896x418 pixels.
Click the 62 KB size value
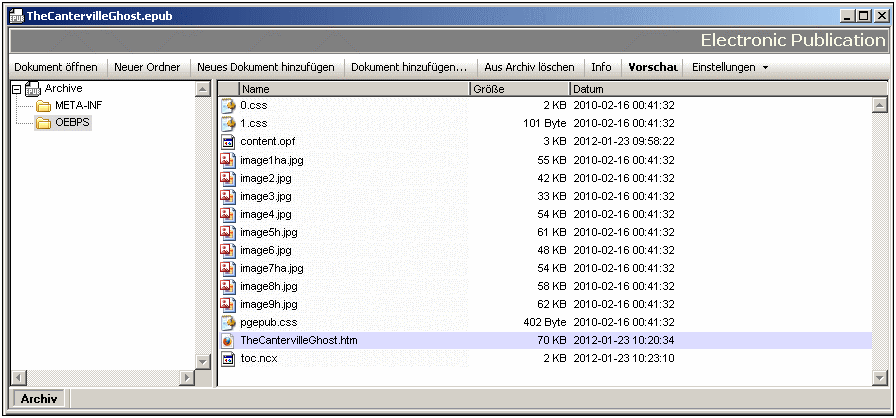(551, 304)
